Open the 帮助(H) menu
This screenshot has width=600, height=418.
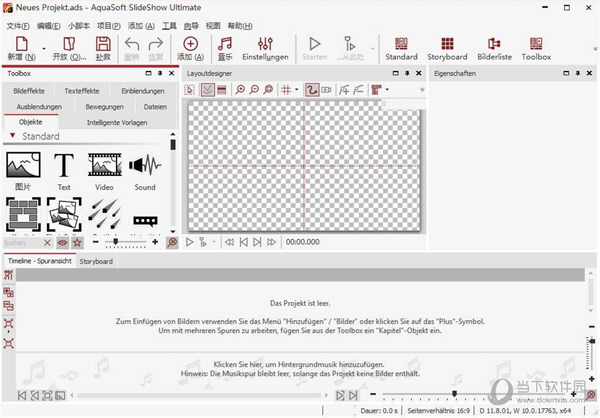coord(240,26)
